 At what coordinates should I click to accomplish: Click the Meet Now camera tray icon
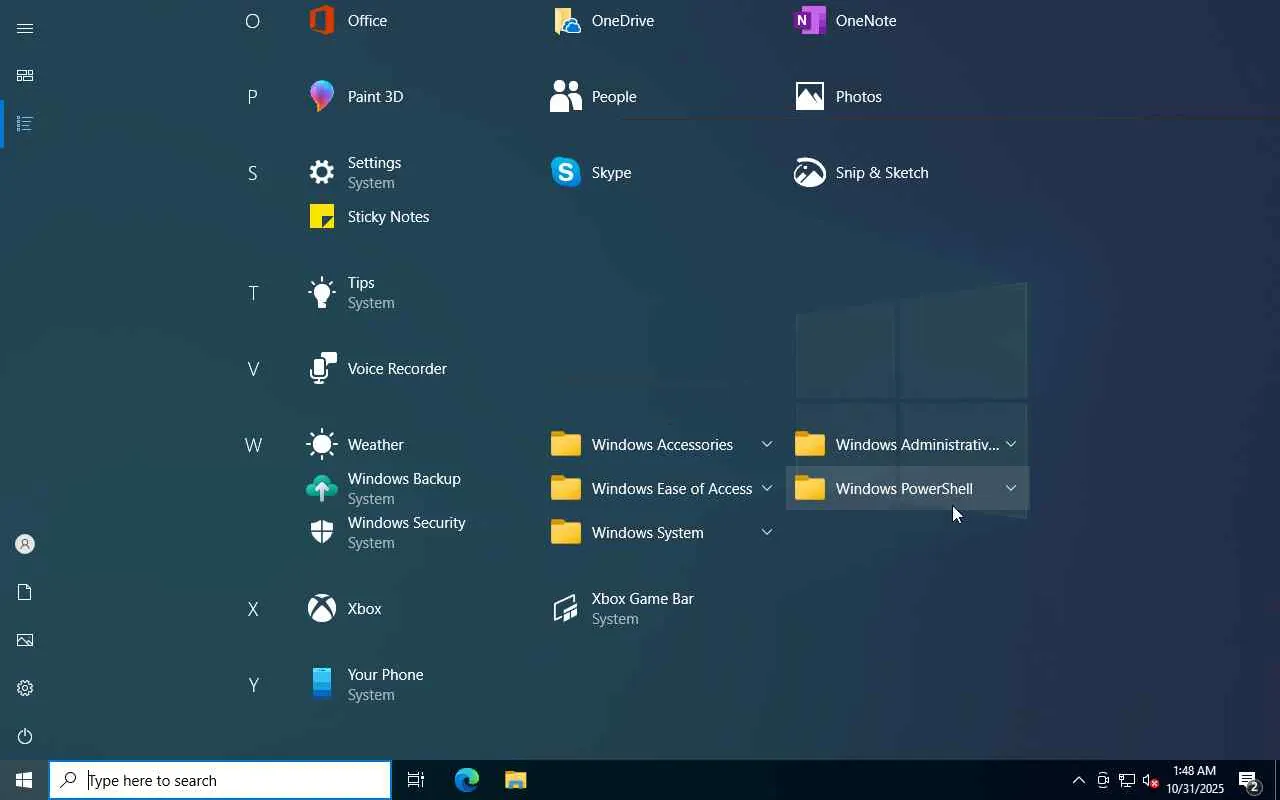[1103, 780]
